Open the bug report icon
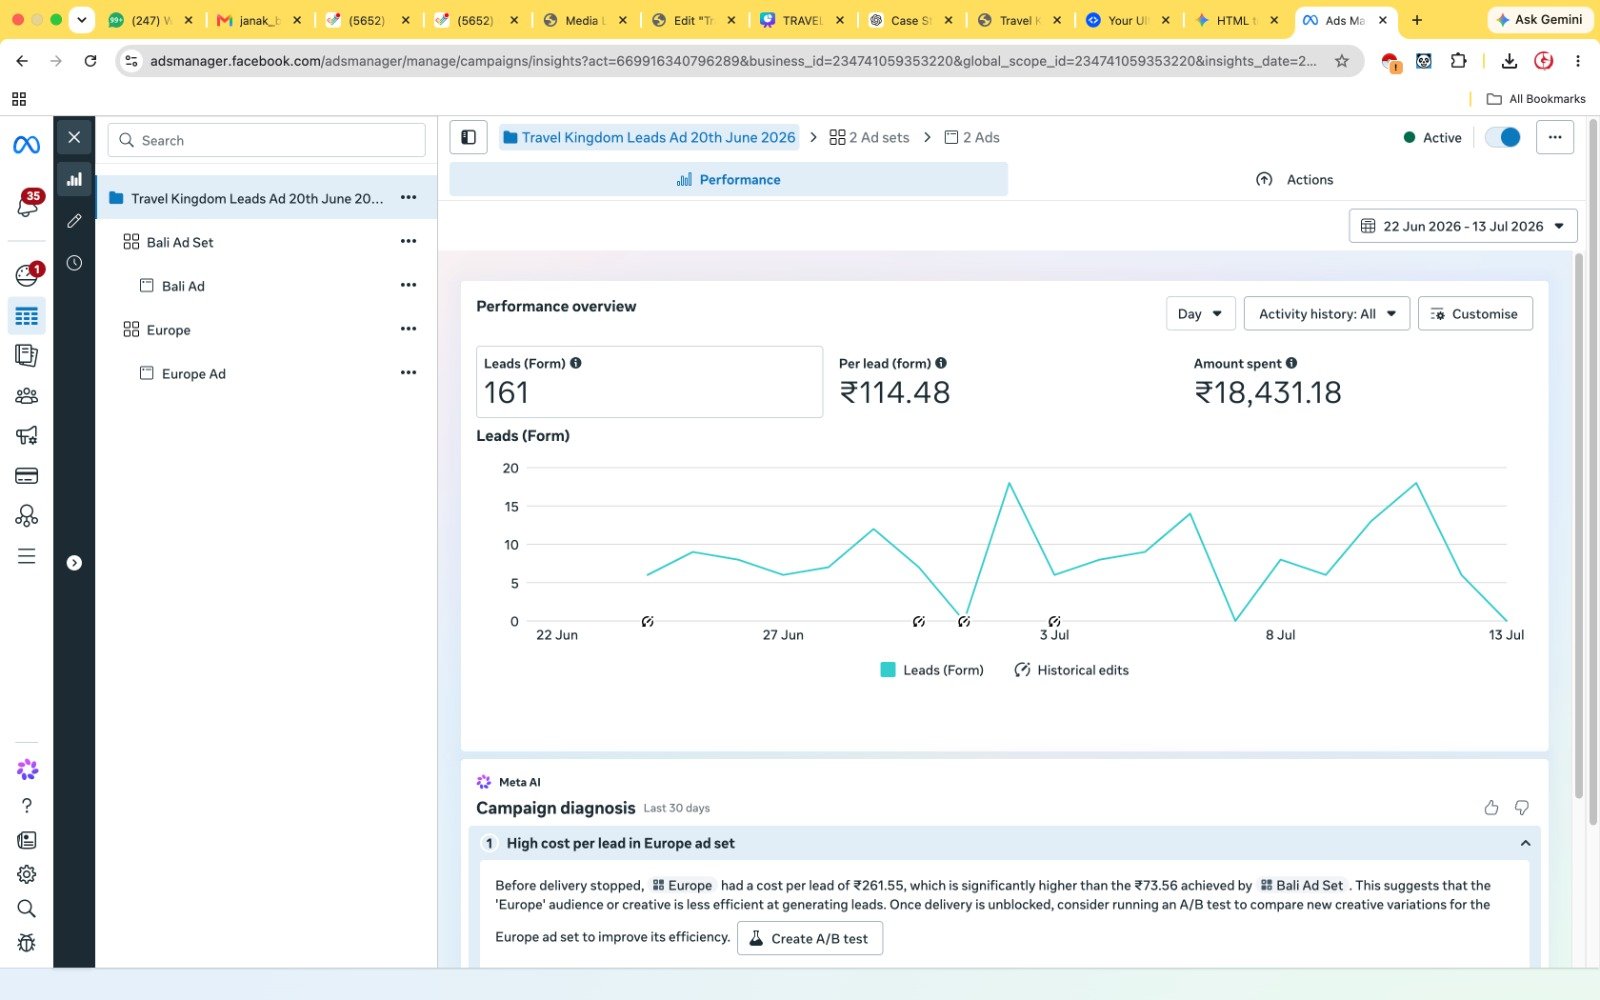This screenshot has width=1600, height=1000. [x=27, y=943]
